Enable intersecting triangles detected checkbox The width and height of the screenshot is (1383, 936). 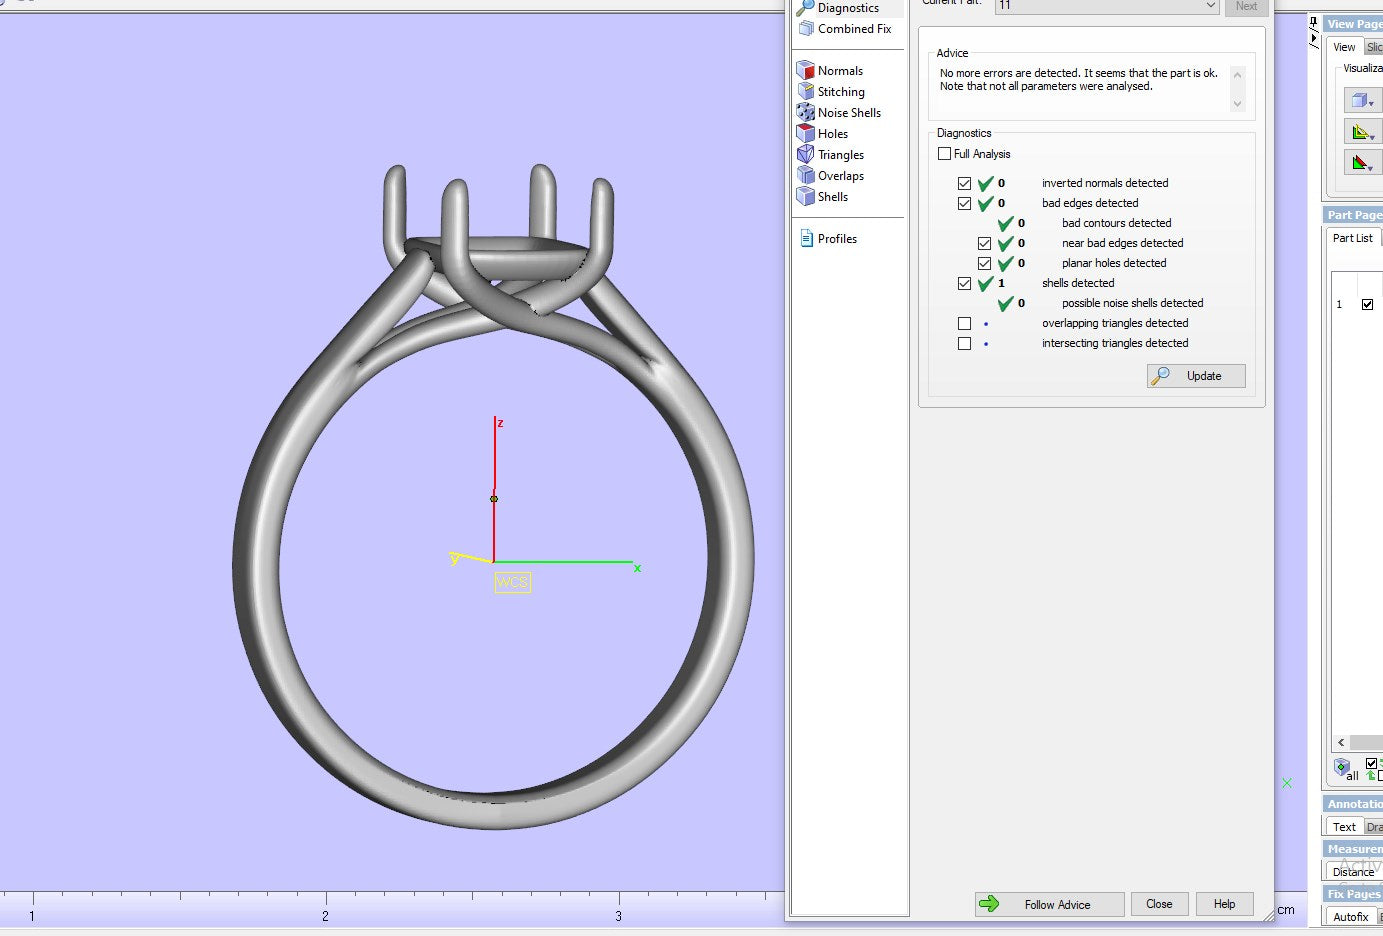[x=964, y=343]
